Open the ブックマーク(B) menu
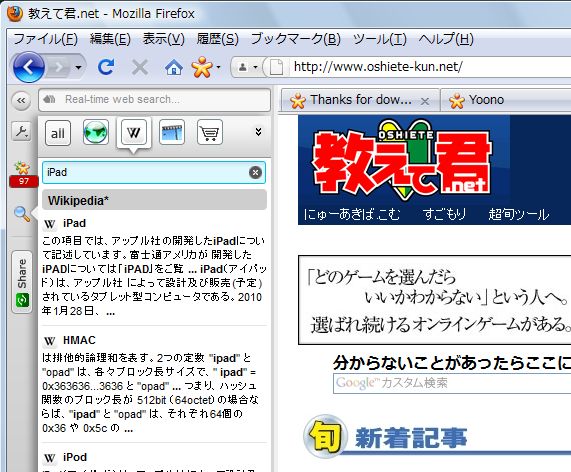 296,39
